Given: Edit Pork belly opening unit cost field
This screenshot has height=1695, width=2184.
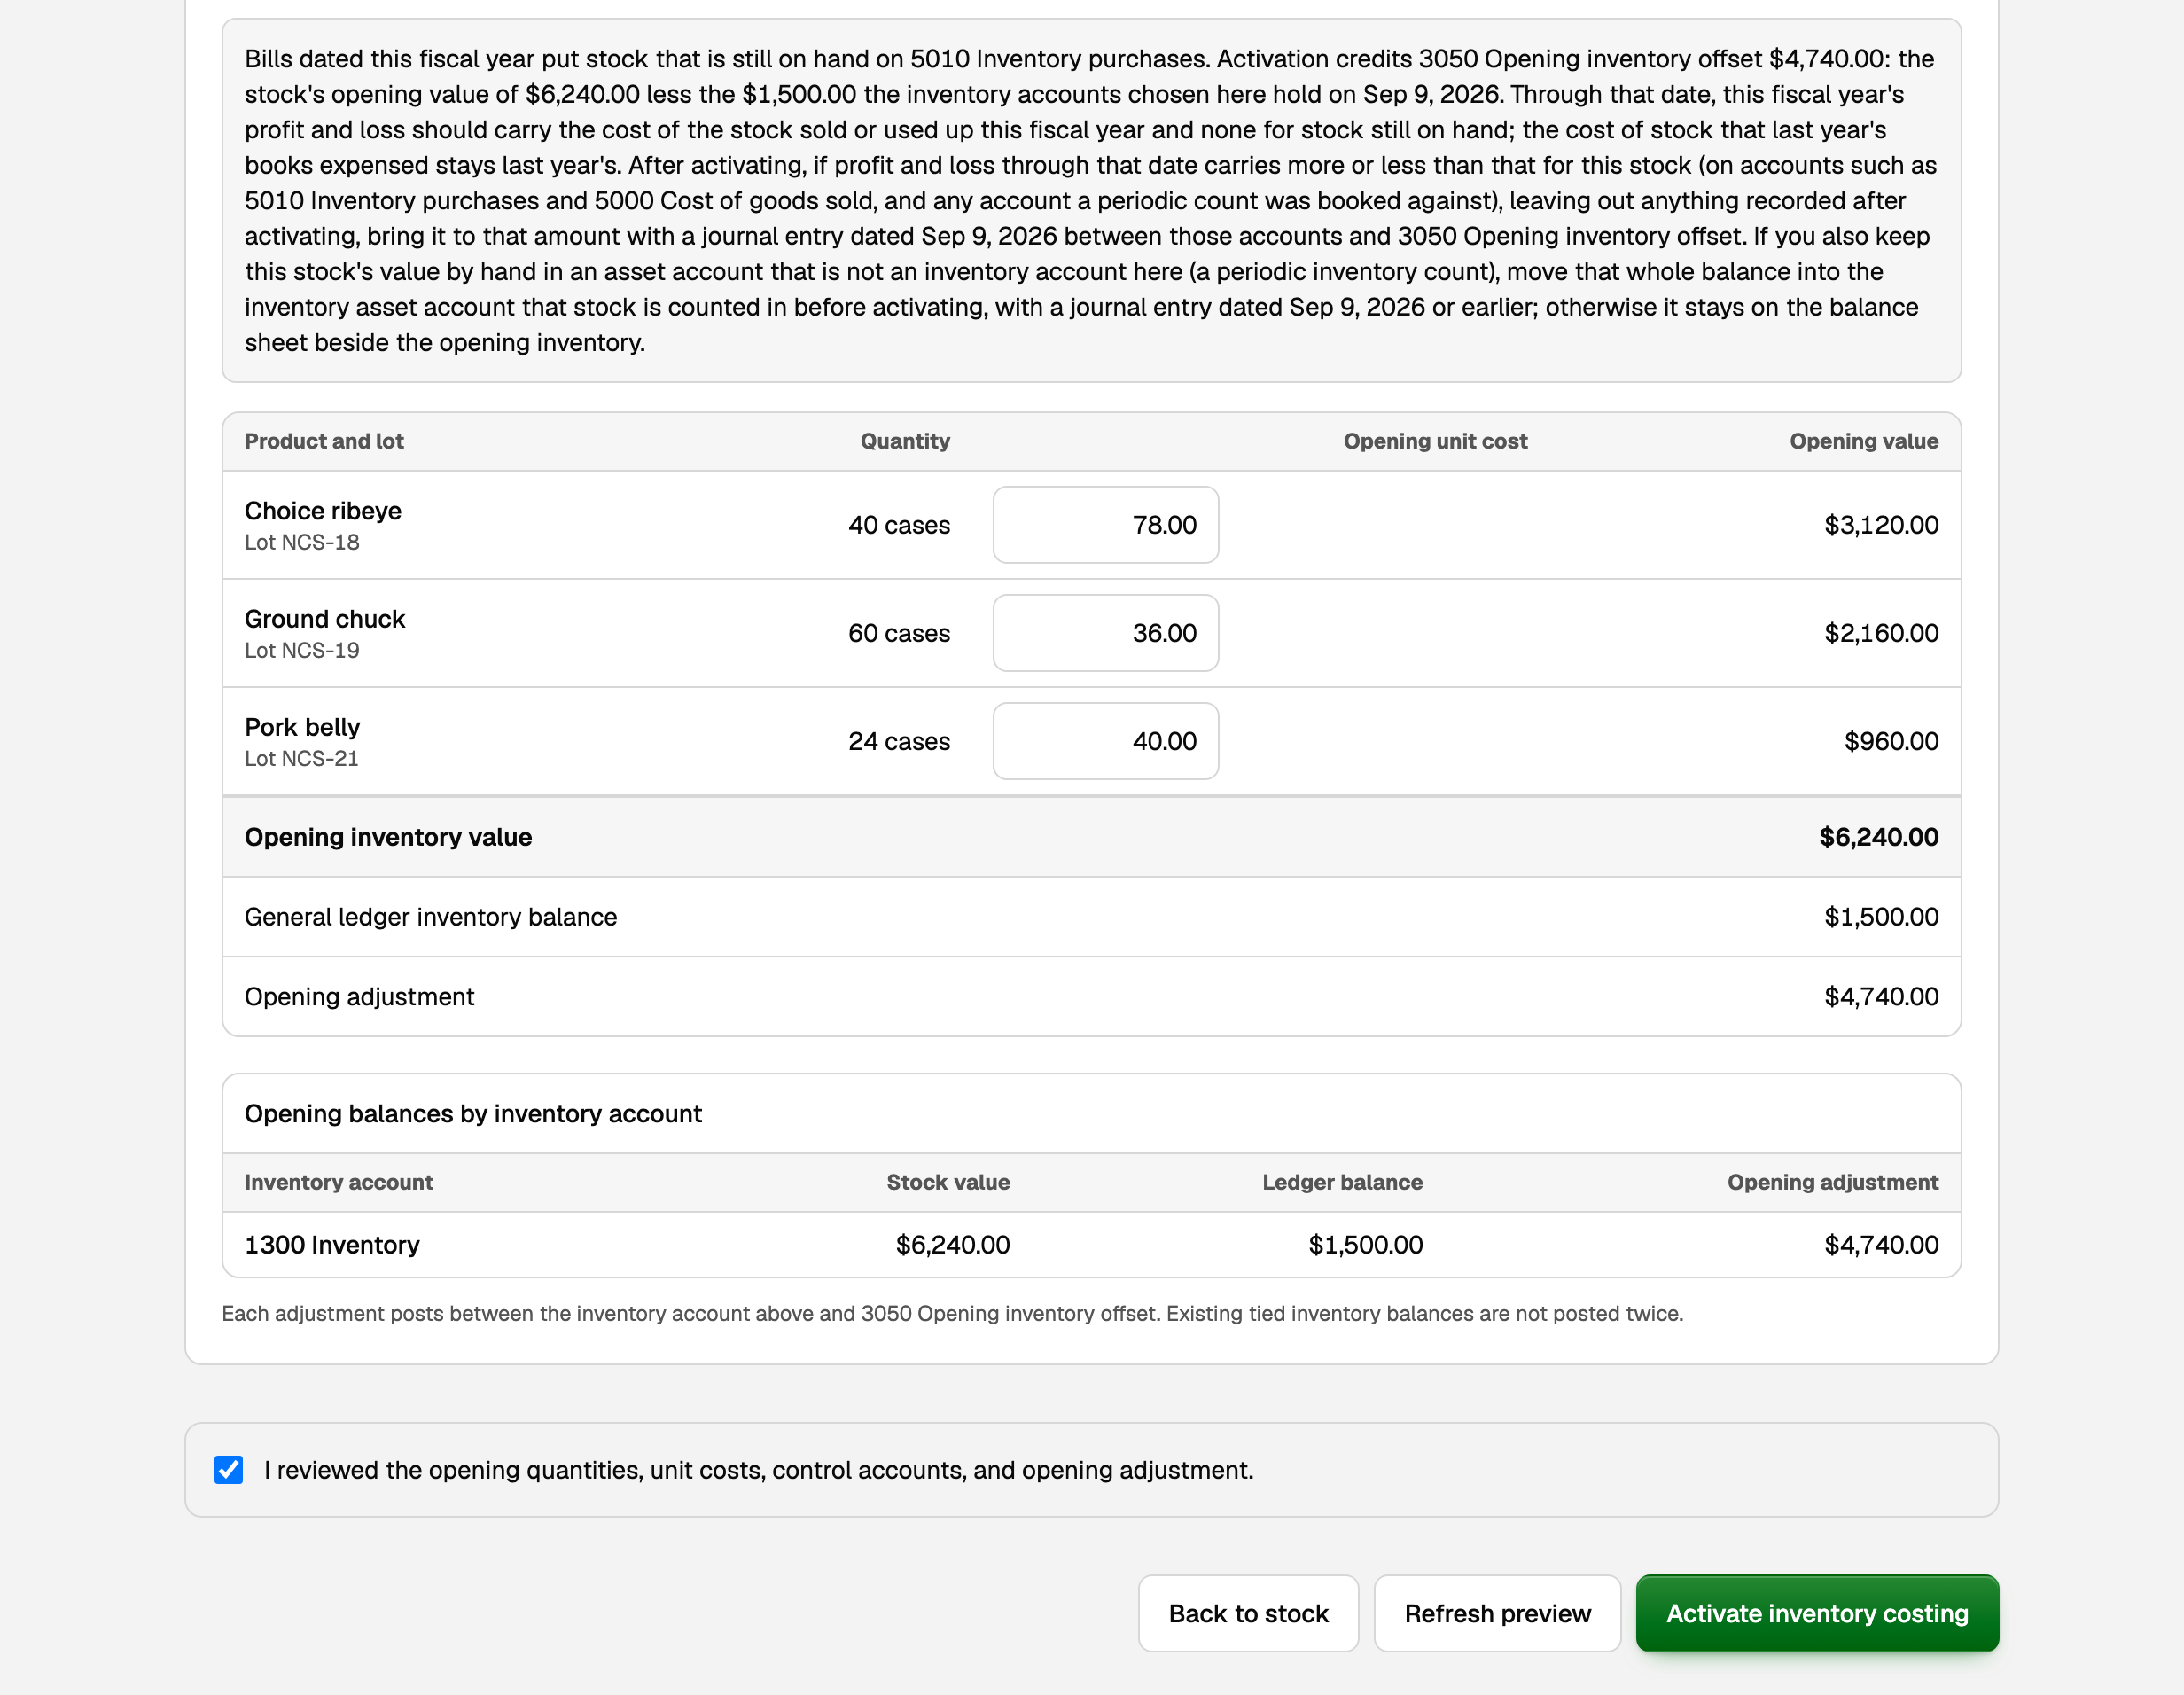Looking at the screenshot, I should coord(1106,741).
